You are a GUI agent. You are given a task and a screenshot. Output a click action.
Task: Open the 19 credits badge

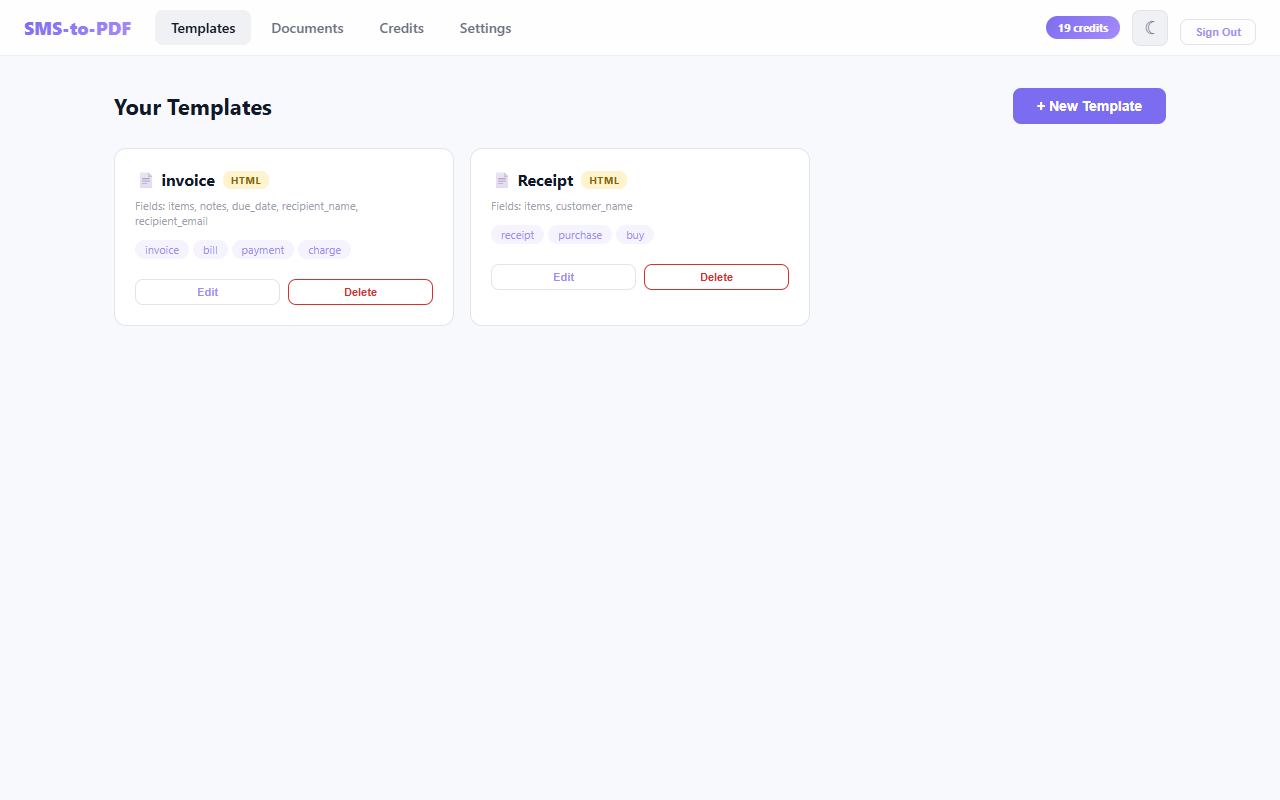pos(1082,27)
